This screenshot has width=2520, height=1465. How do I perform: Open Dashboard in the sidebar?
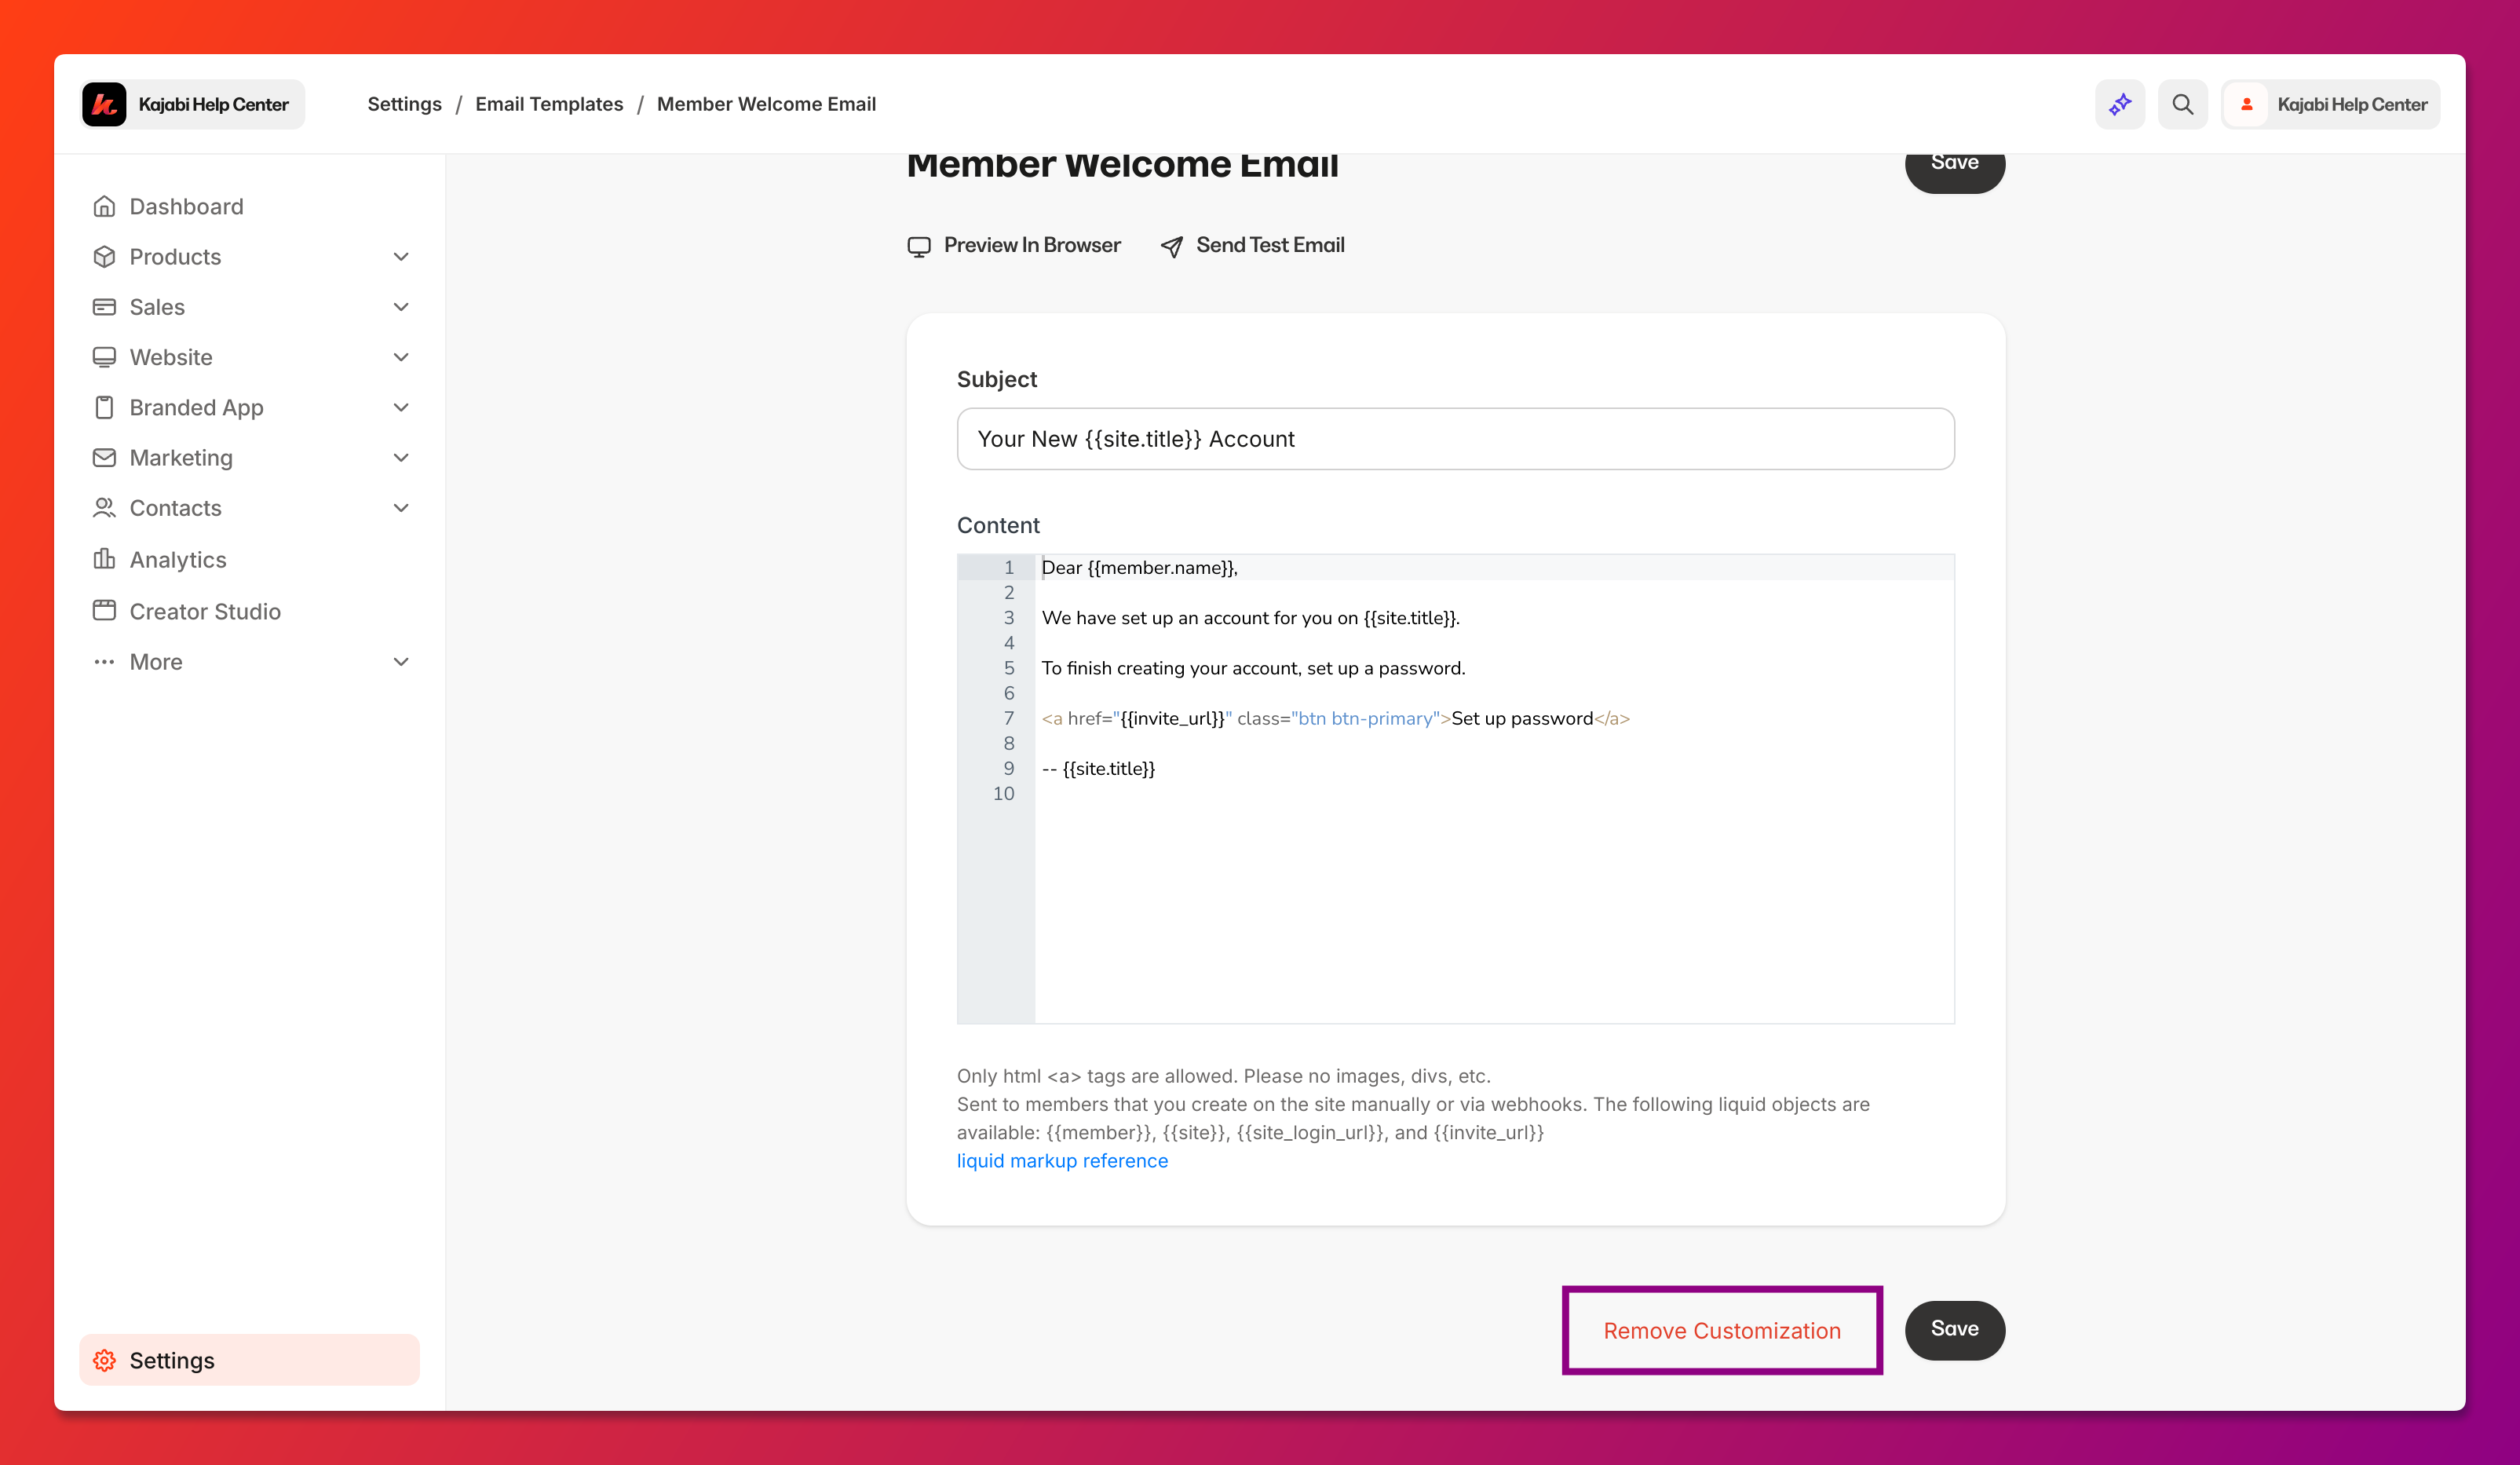point(250,206)
